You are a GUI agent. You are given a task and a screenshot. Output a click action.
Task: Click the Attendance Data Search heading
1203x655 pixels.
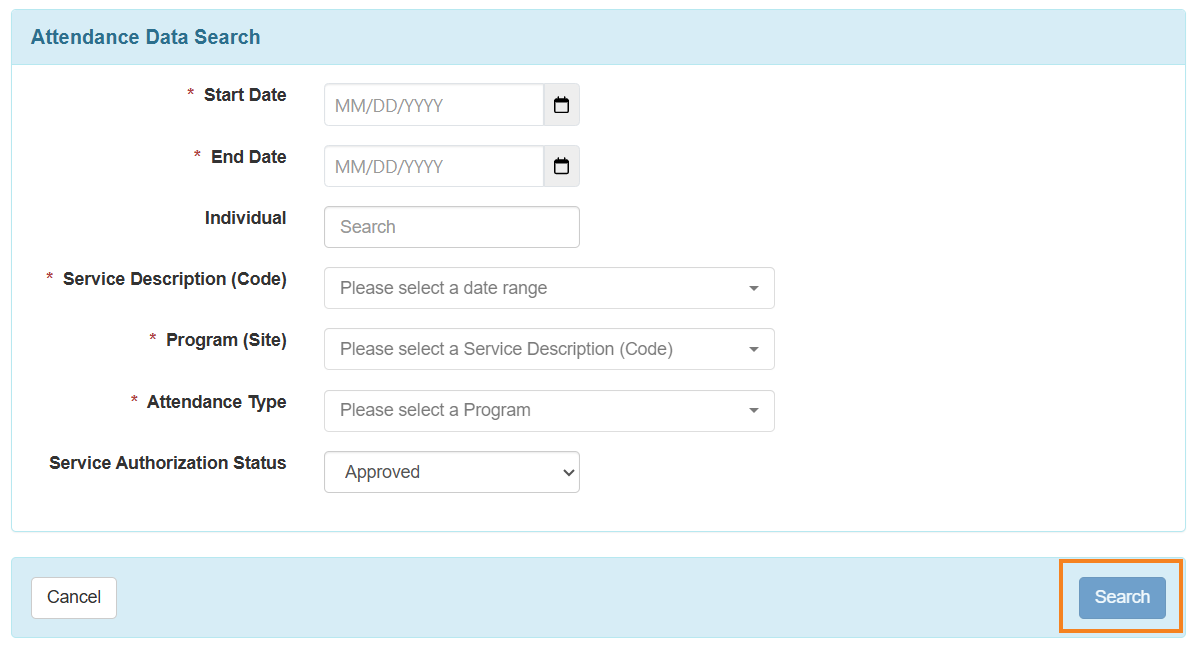click(x=146, y=37)
